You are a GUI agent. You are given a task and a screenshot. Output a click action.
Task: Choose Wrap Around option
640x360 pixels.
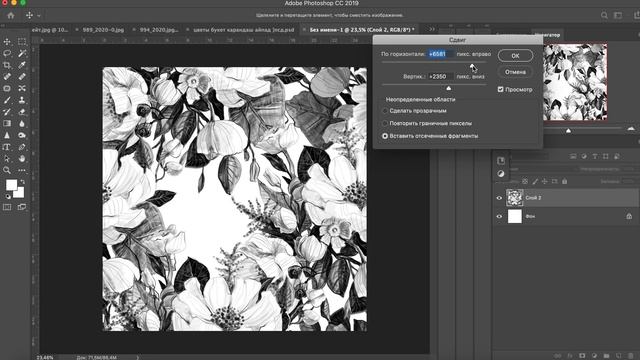[385, 136]
